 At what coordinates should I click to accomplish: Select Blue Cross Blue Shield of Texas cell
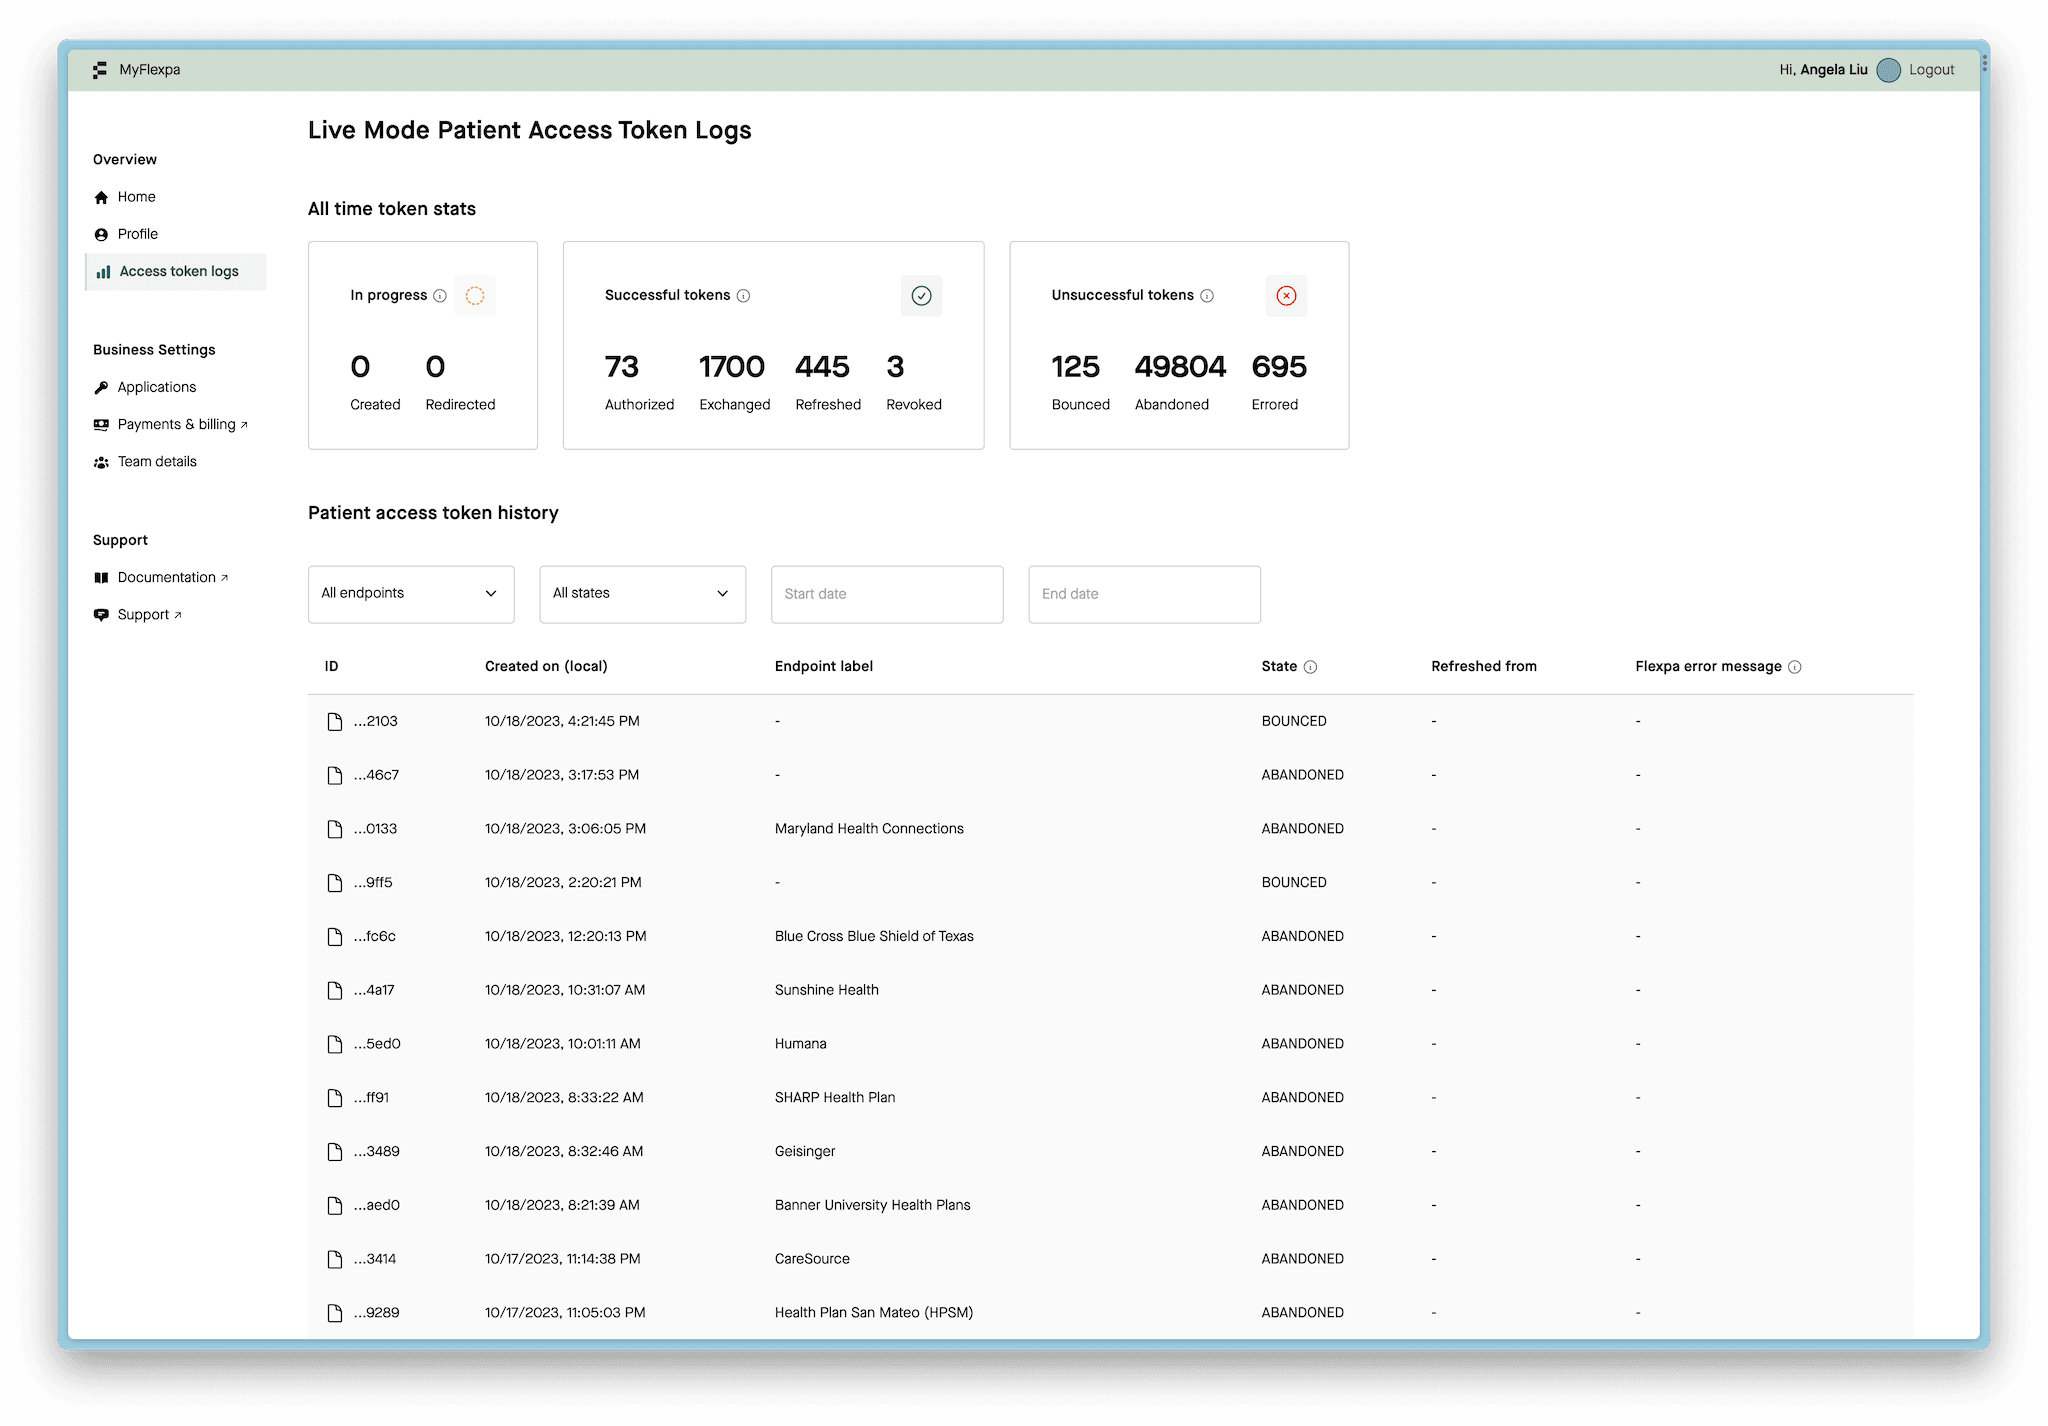point(874,937)
